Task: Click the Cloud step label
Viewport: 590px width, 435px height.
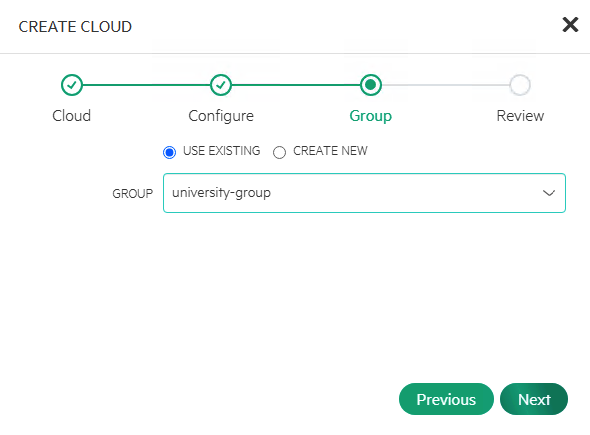Action: pos(71,116)
